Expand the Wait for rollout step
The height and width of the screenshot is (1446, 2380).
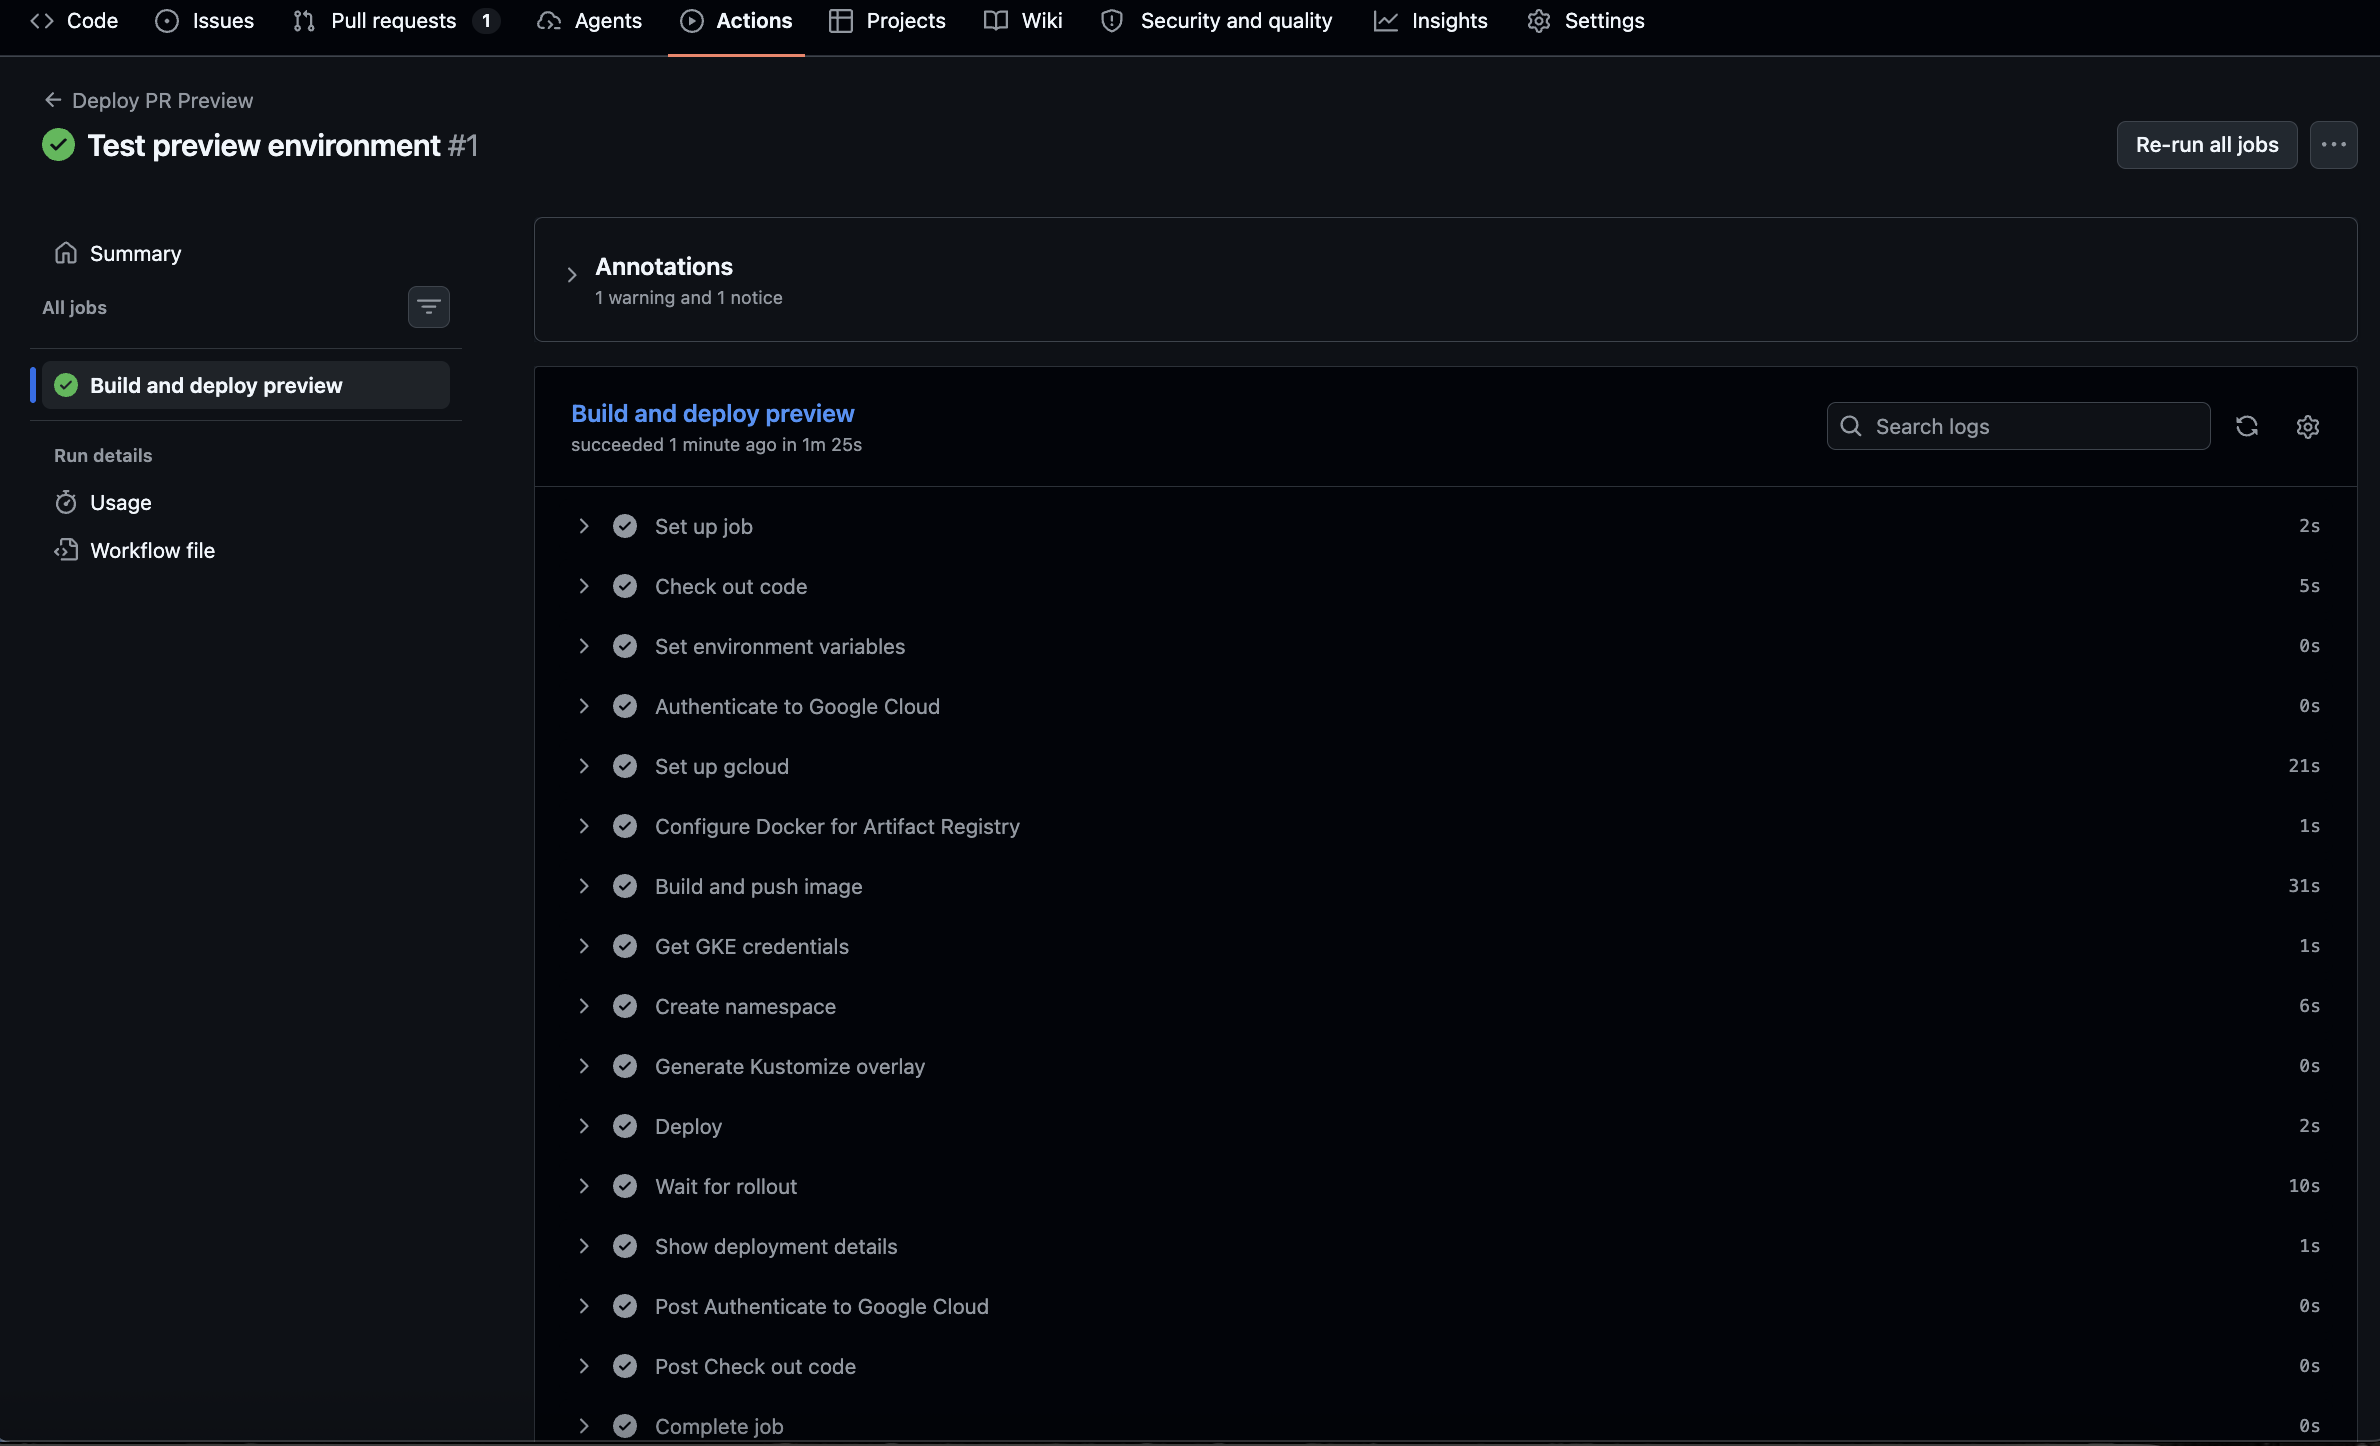point(584,1186)
